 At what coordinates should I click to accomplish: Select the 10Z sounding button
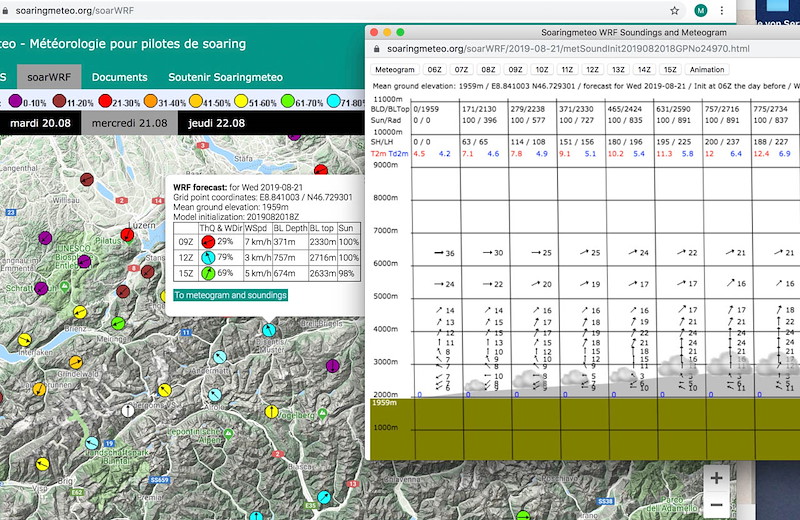(542, 69)
